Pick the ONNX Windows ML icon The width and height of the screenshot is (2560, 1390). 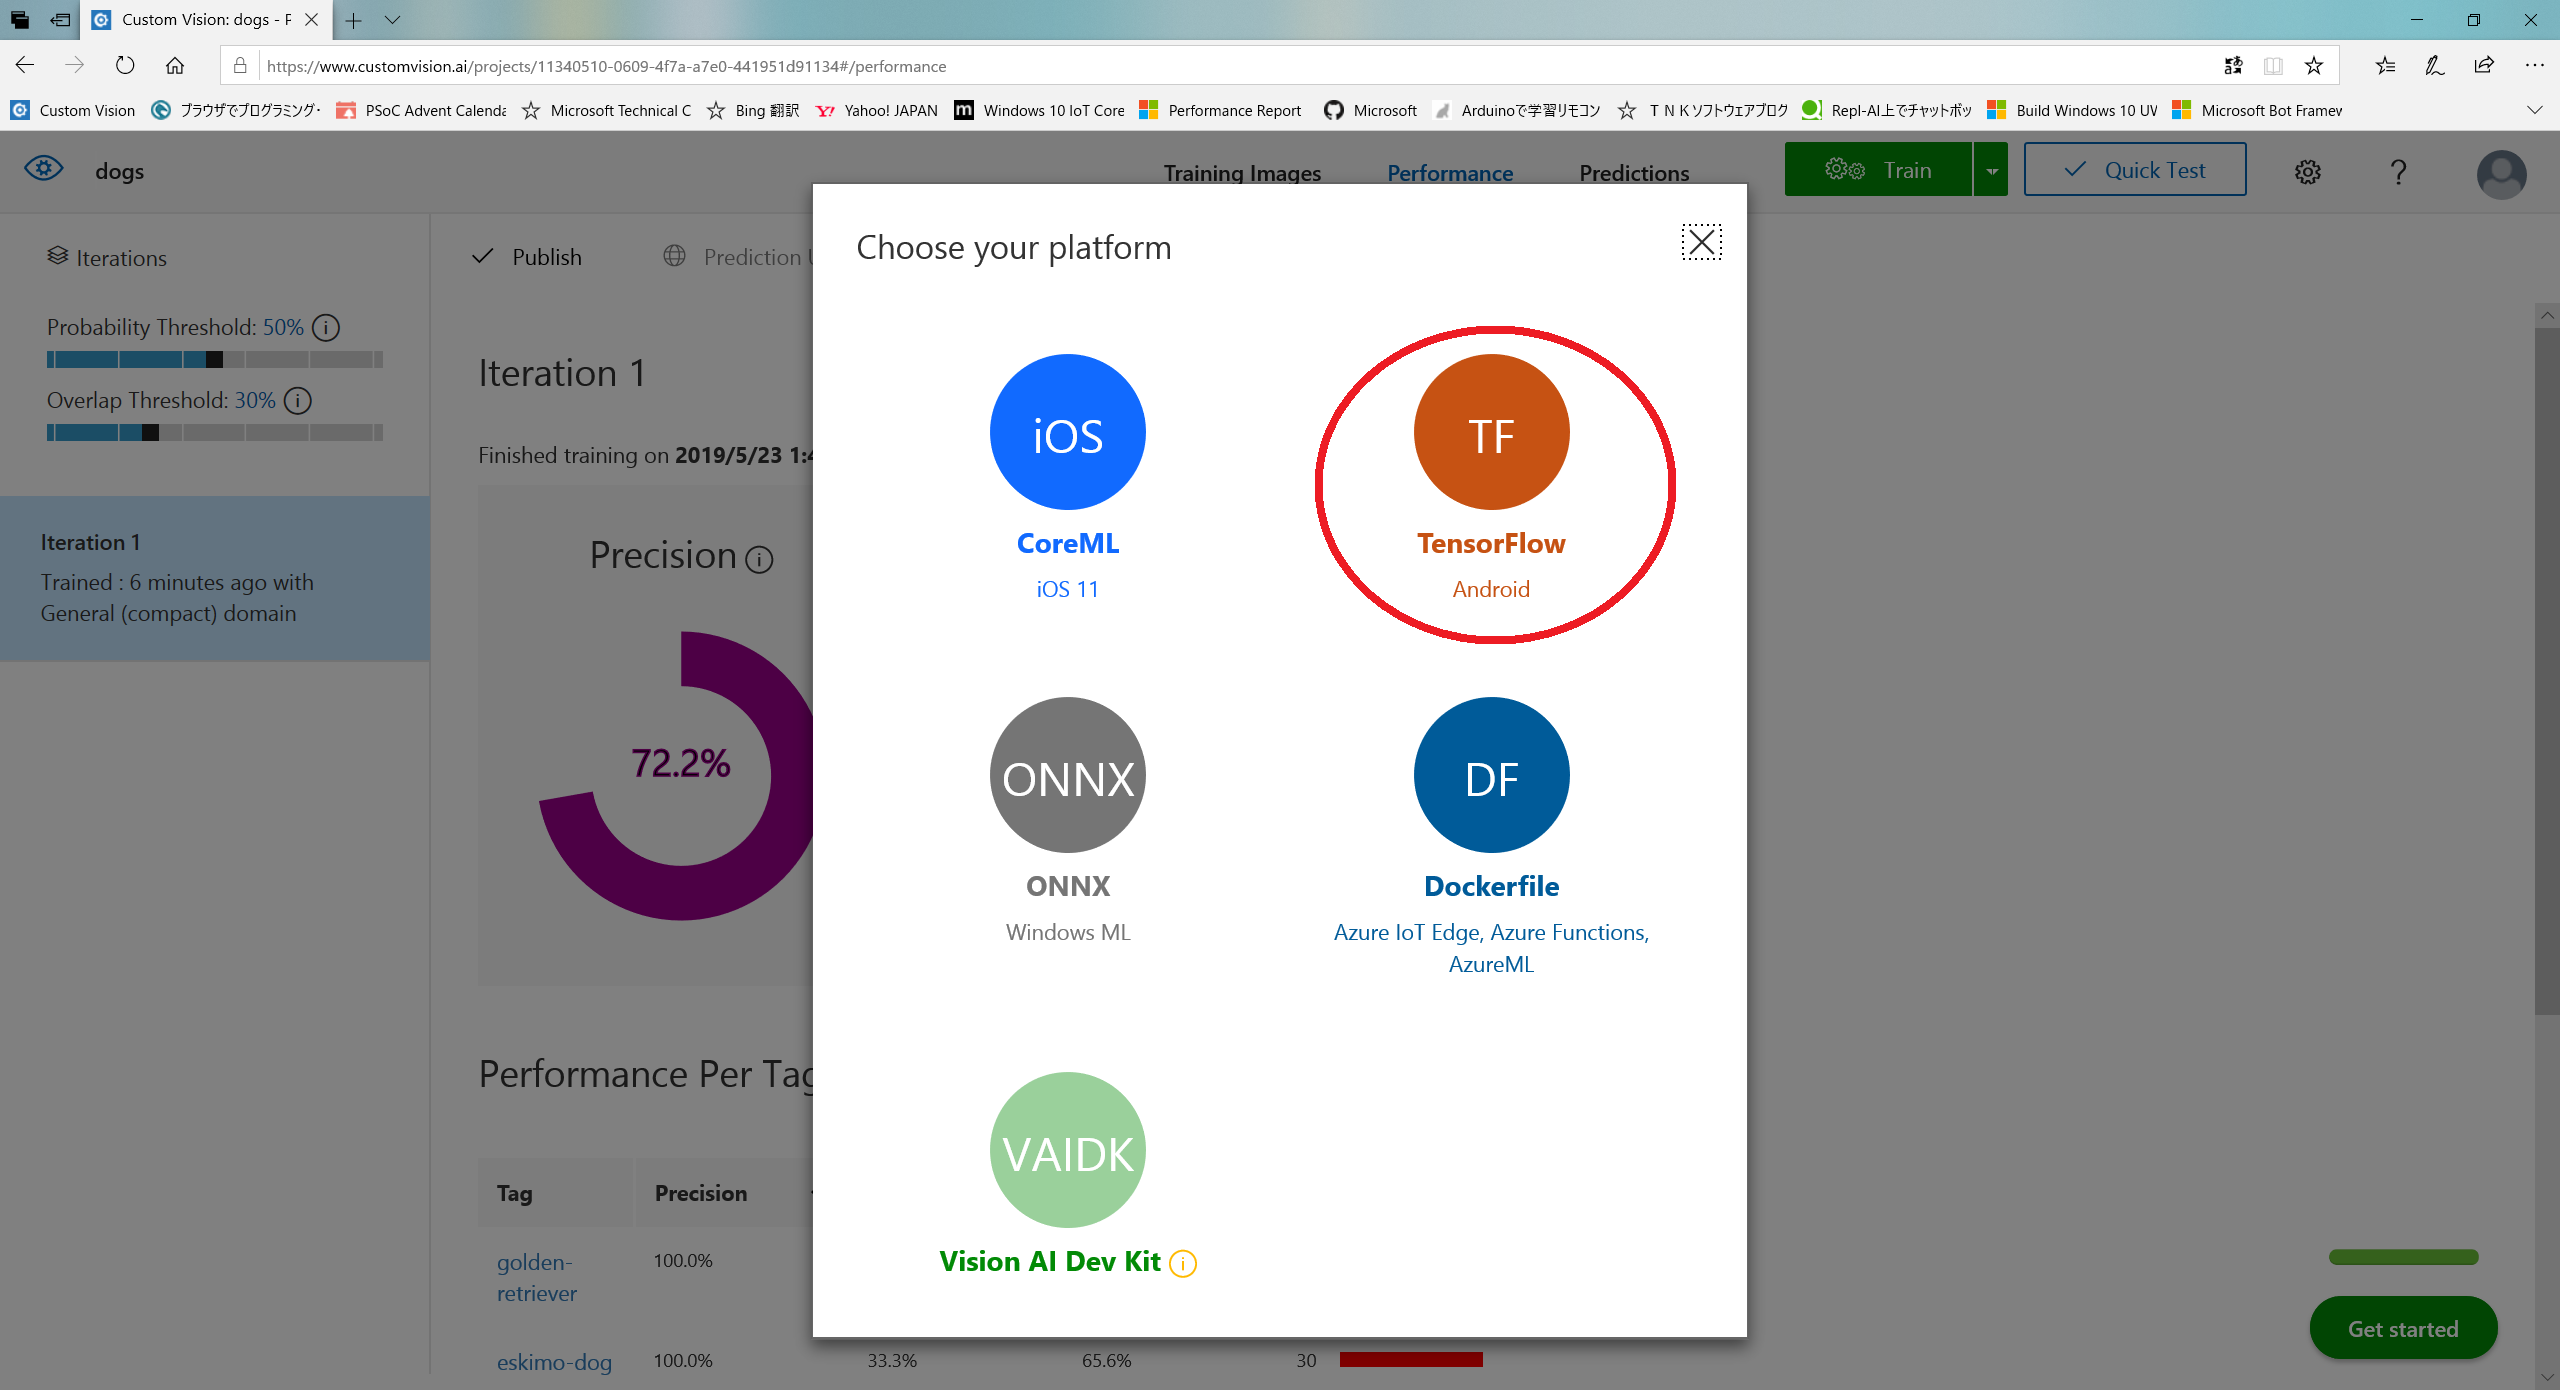click(1067, 776)
